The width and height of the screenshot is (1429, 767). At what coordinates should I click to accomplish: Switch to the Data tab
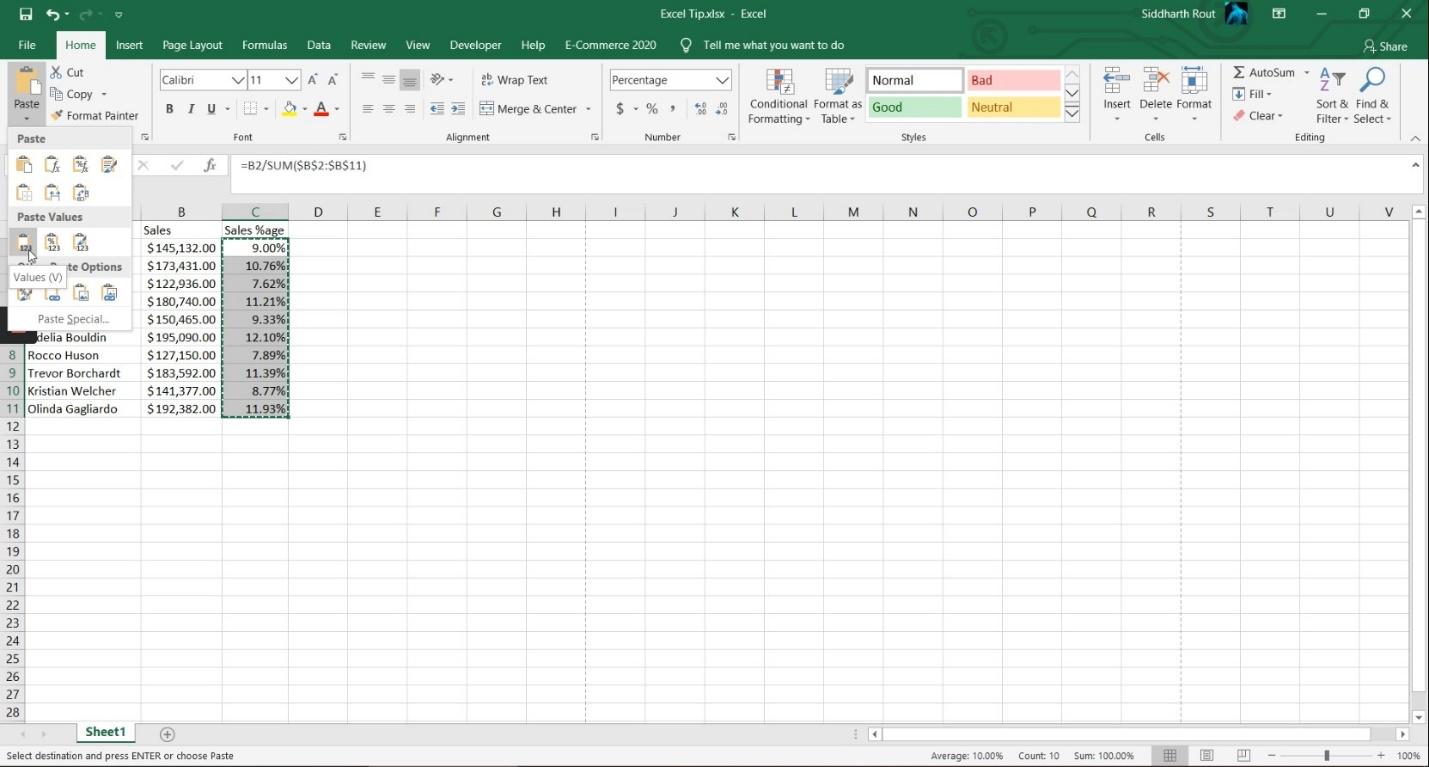318,45
